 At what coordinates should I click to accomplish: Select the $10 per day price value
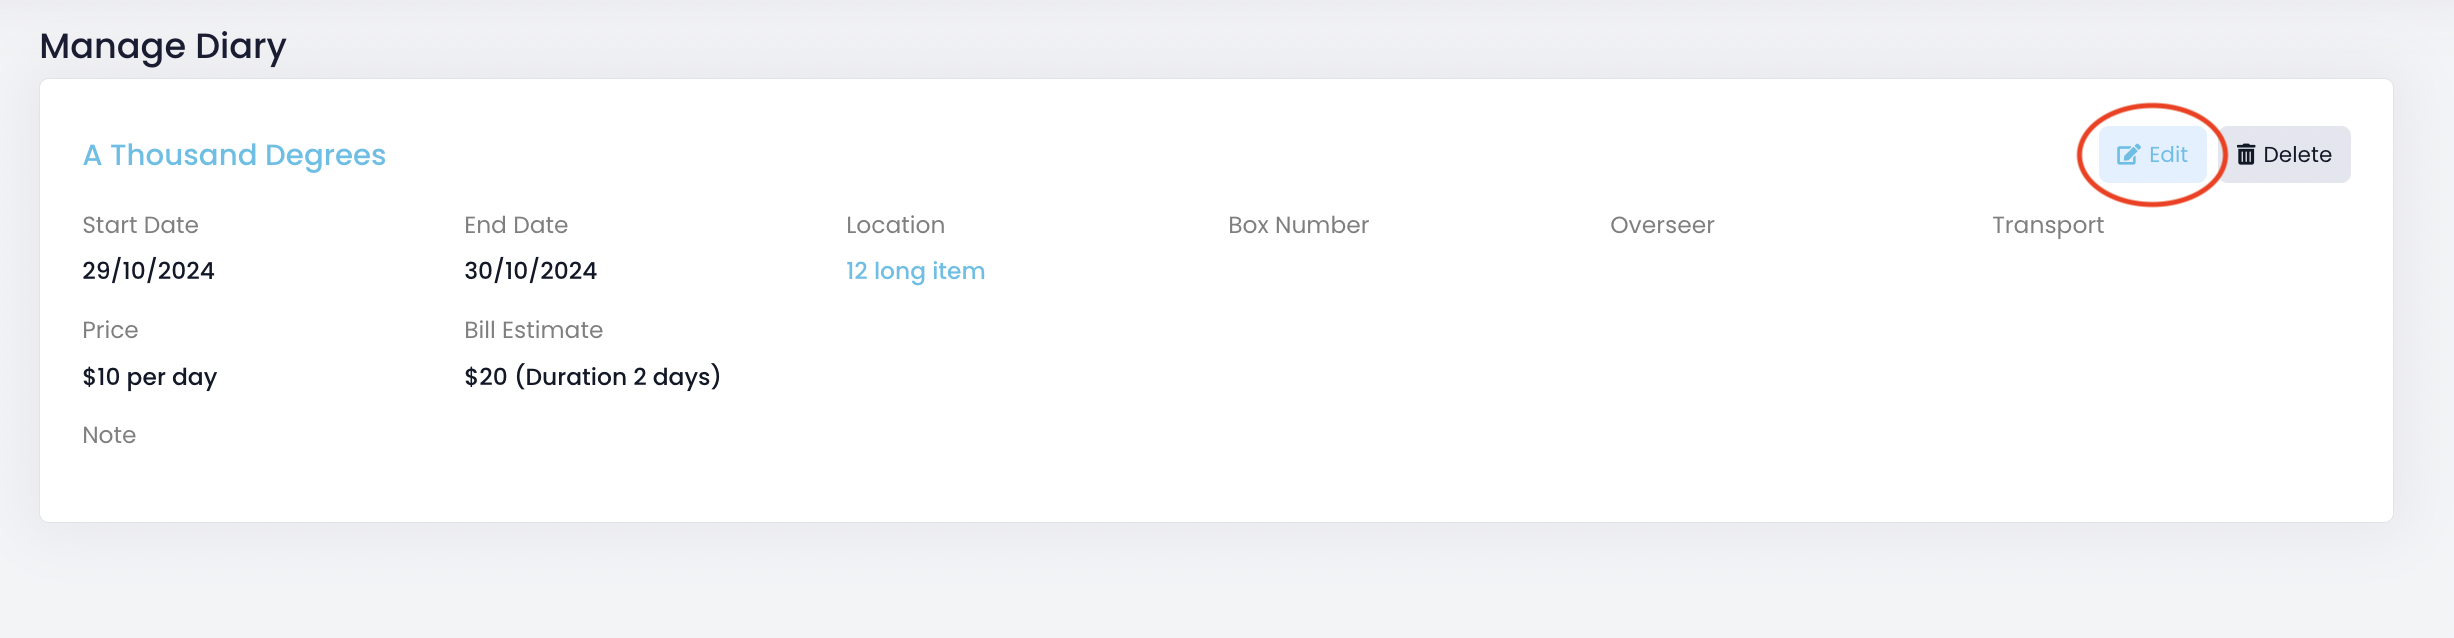(x=149, y=377)
